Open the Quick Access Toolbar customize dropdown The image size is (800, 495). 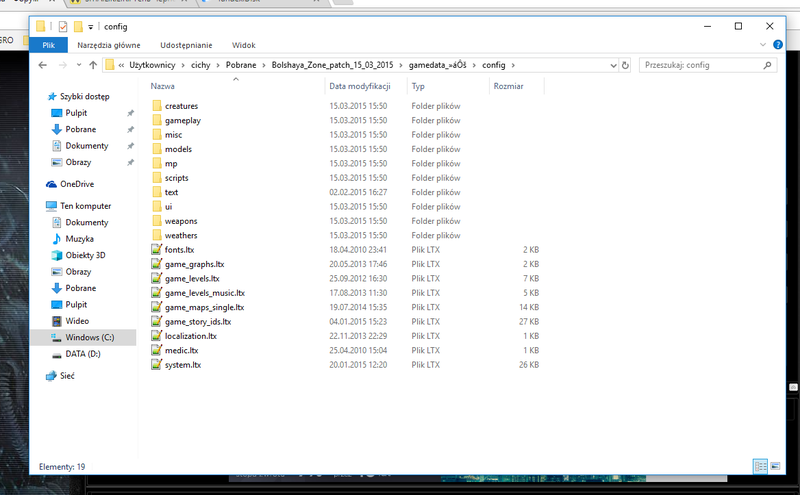coord(91,26)
